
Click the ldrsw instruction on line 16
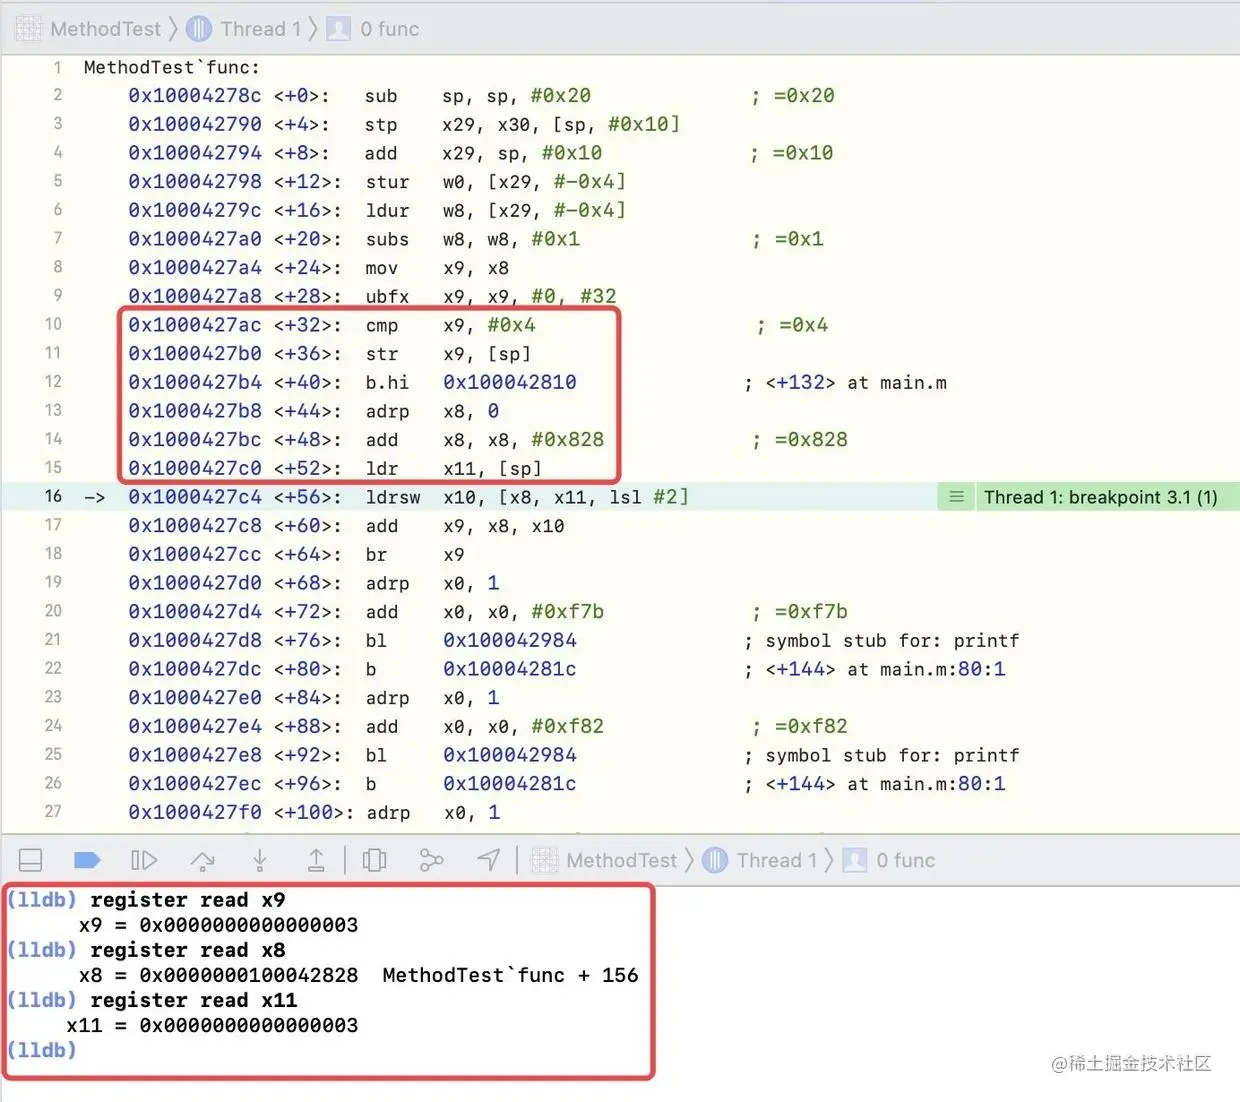tap(393, 497)
